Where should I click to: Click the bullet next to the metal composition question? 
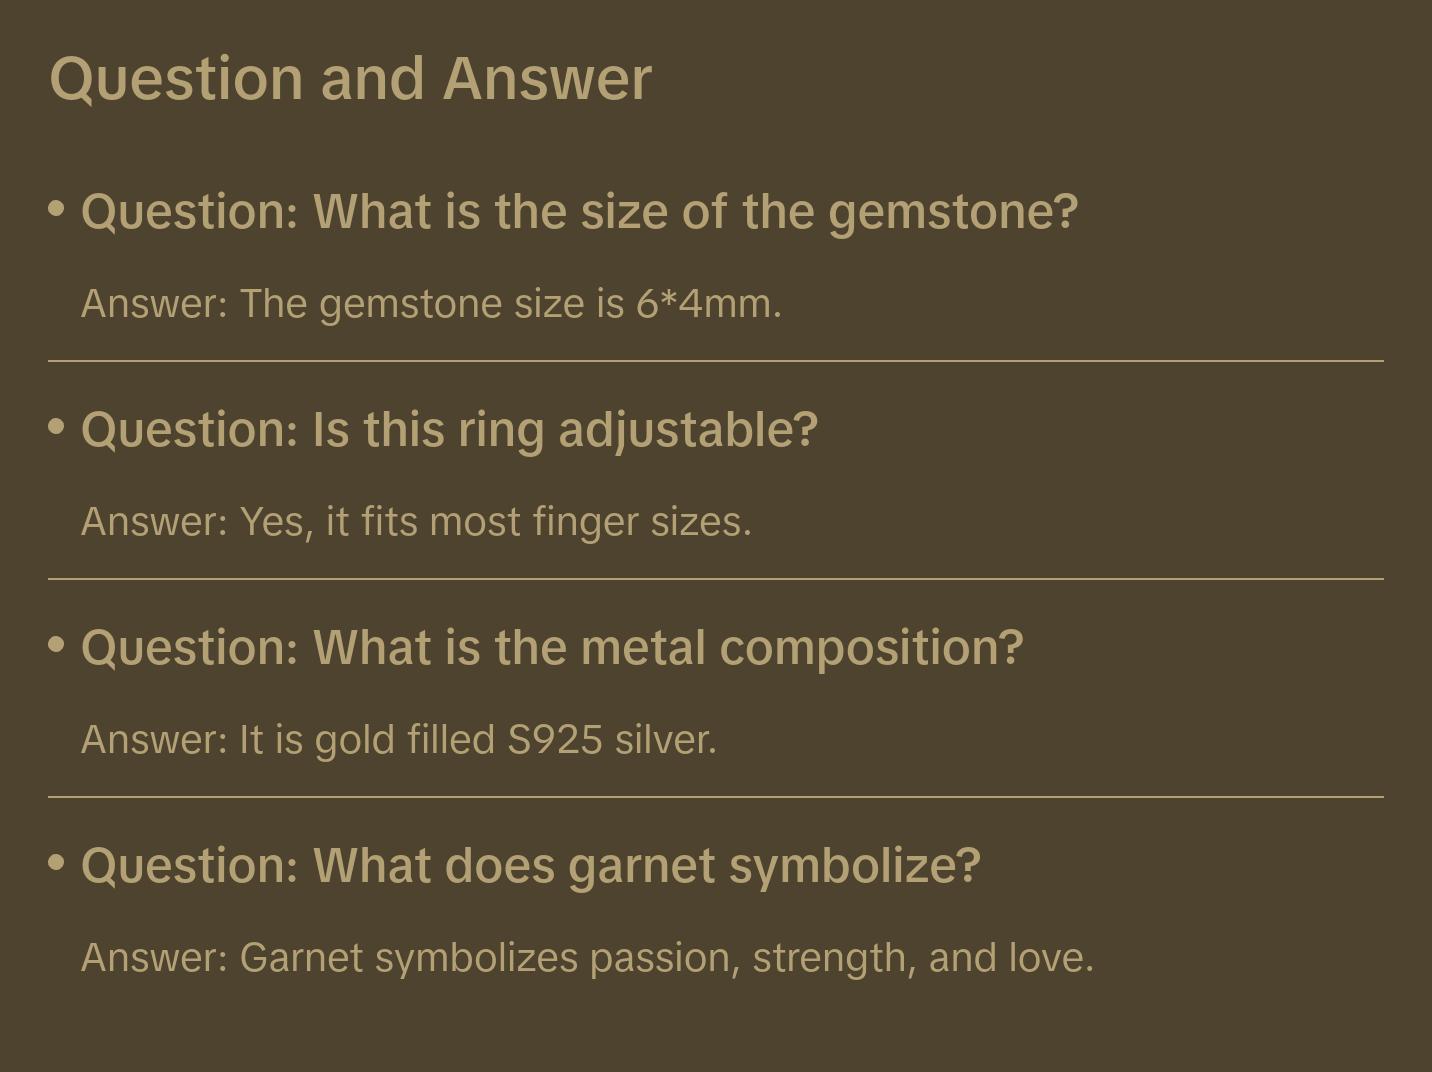pos(57,645)
